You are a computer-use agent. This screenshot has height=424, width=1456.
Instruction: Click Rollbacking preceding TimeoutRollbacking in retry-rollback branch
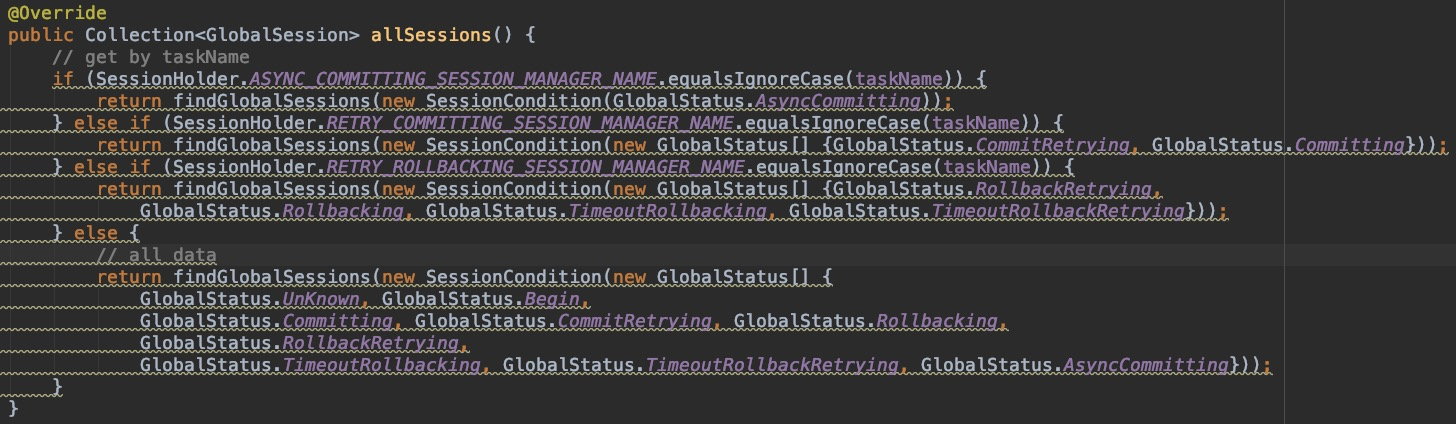(x=343, y=210)
